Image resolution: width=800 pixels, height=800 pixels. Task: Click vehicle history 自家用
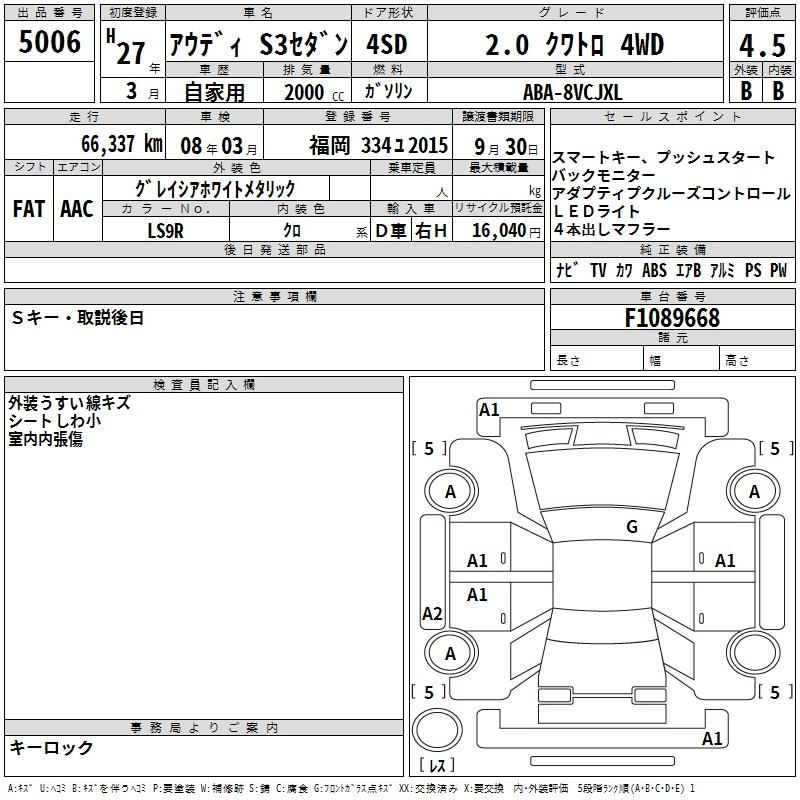coord(214,92)
